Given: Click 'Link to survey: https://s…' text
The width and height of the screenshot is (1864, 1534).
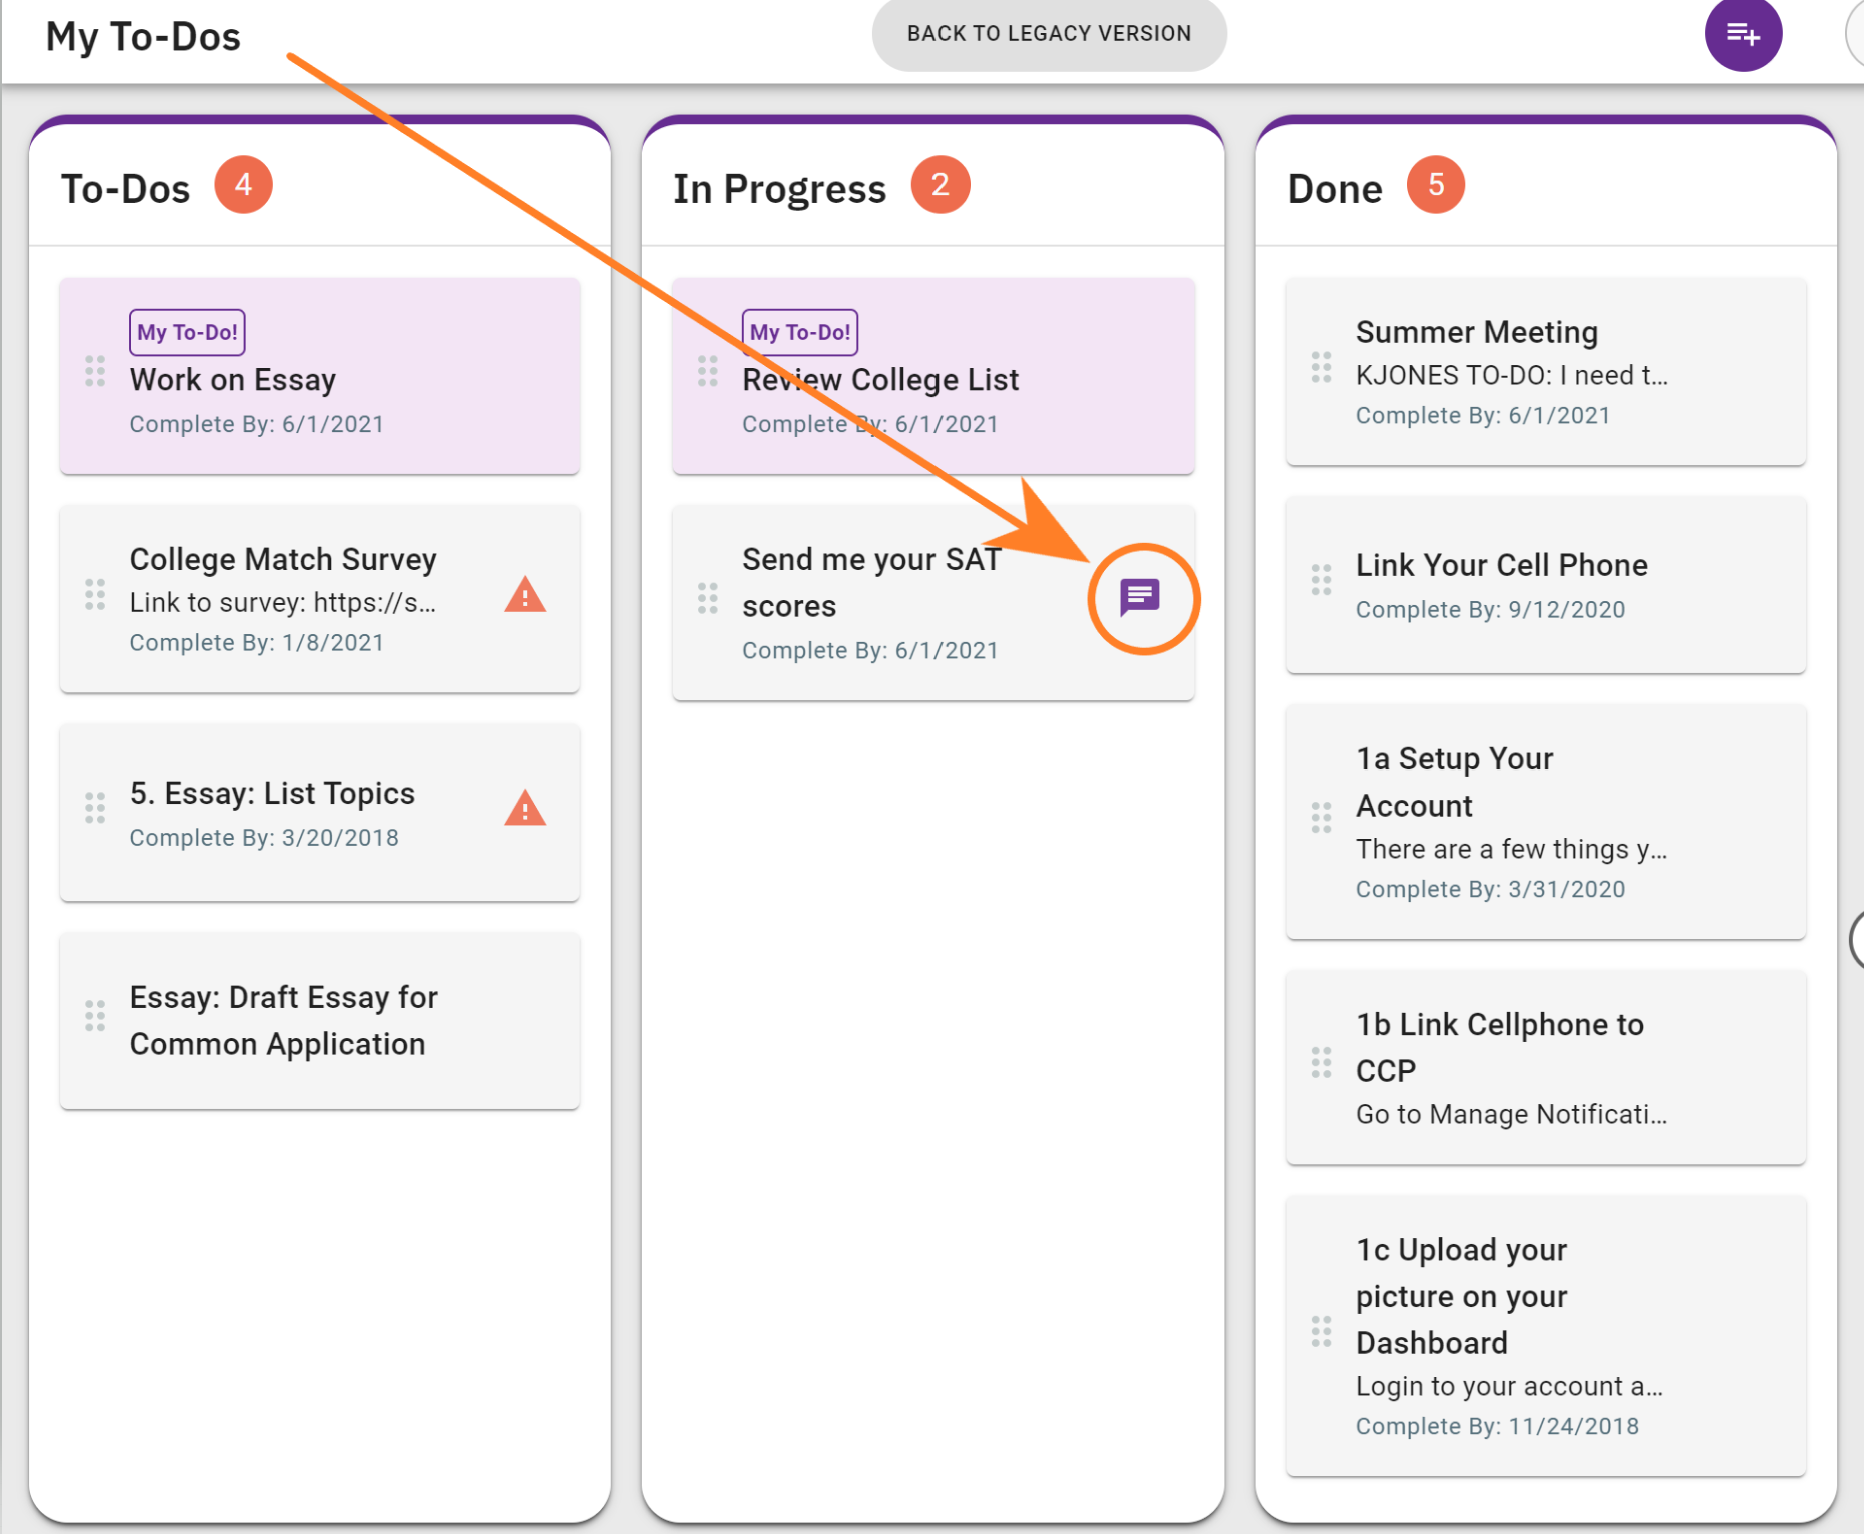Looking at the screenshot, I should [x=282, y=602].
